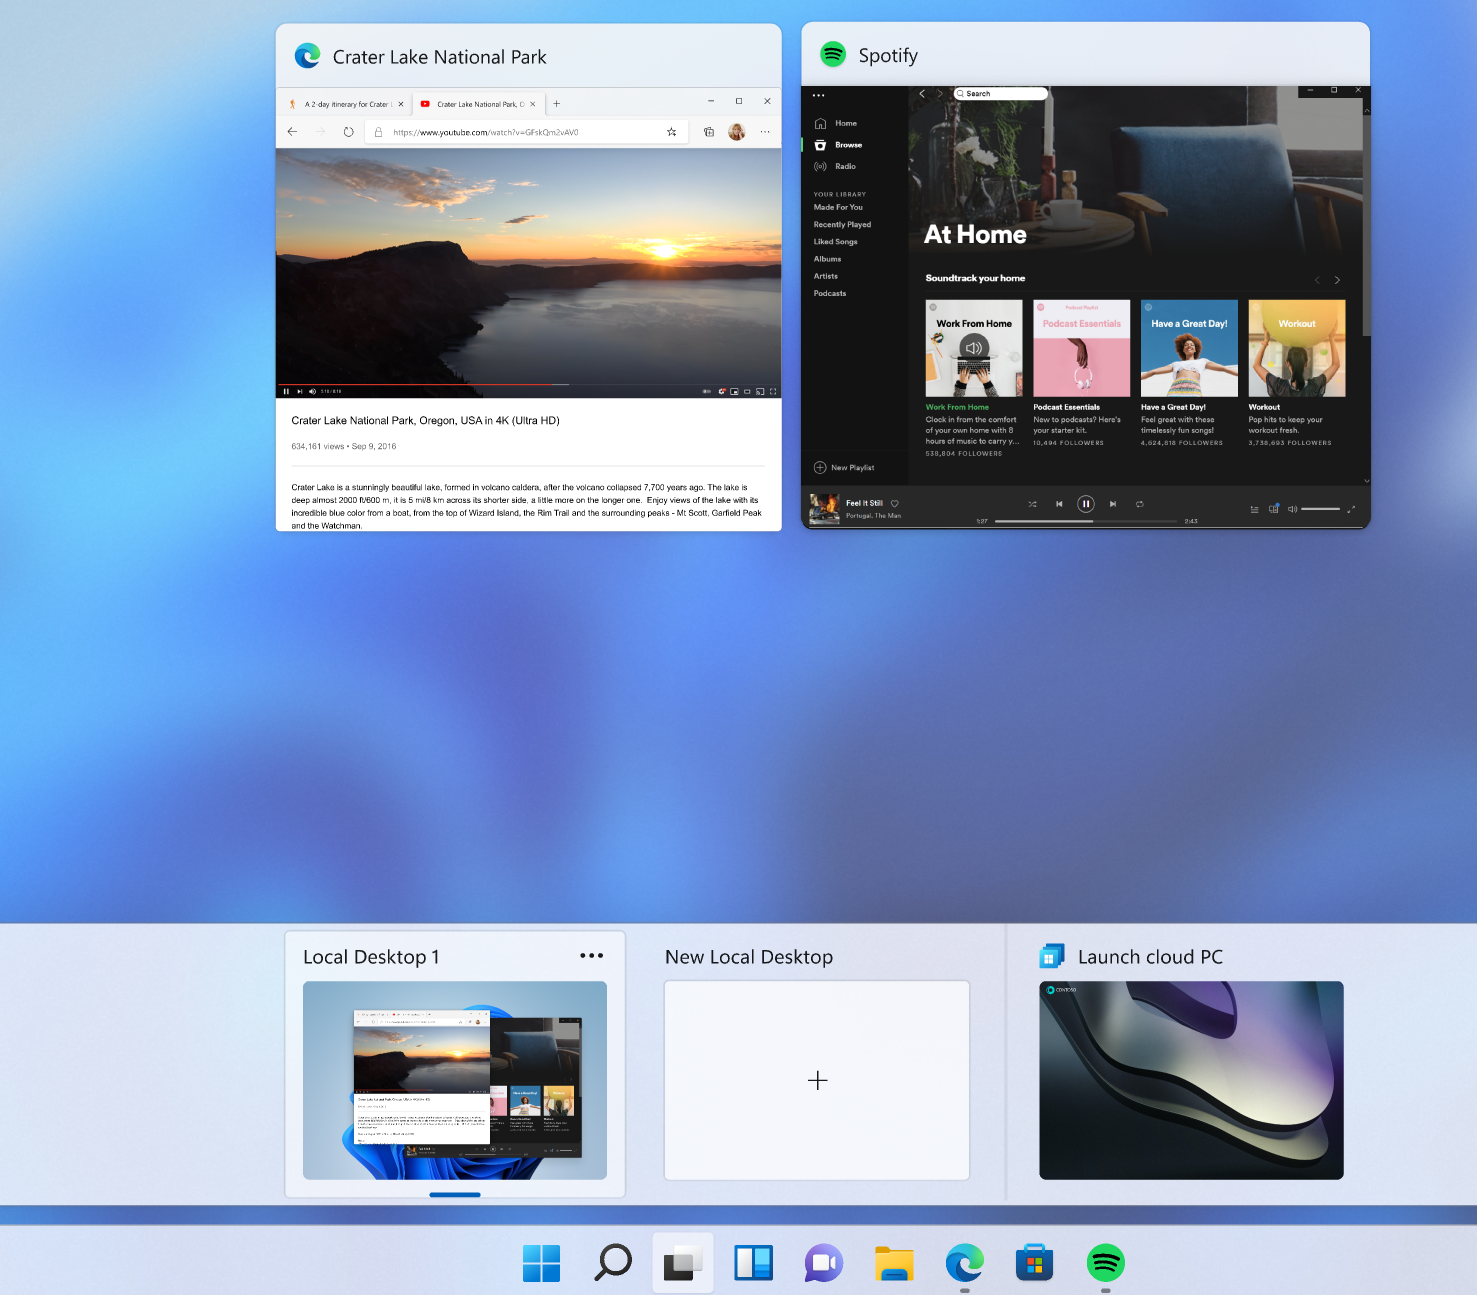1477x1295 pixels.
Task: Pause the current Spotify track
Action: pos(1085,504)
